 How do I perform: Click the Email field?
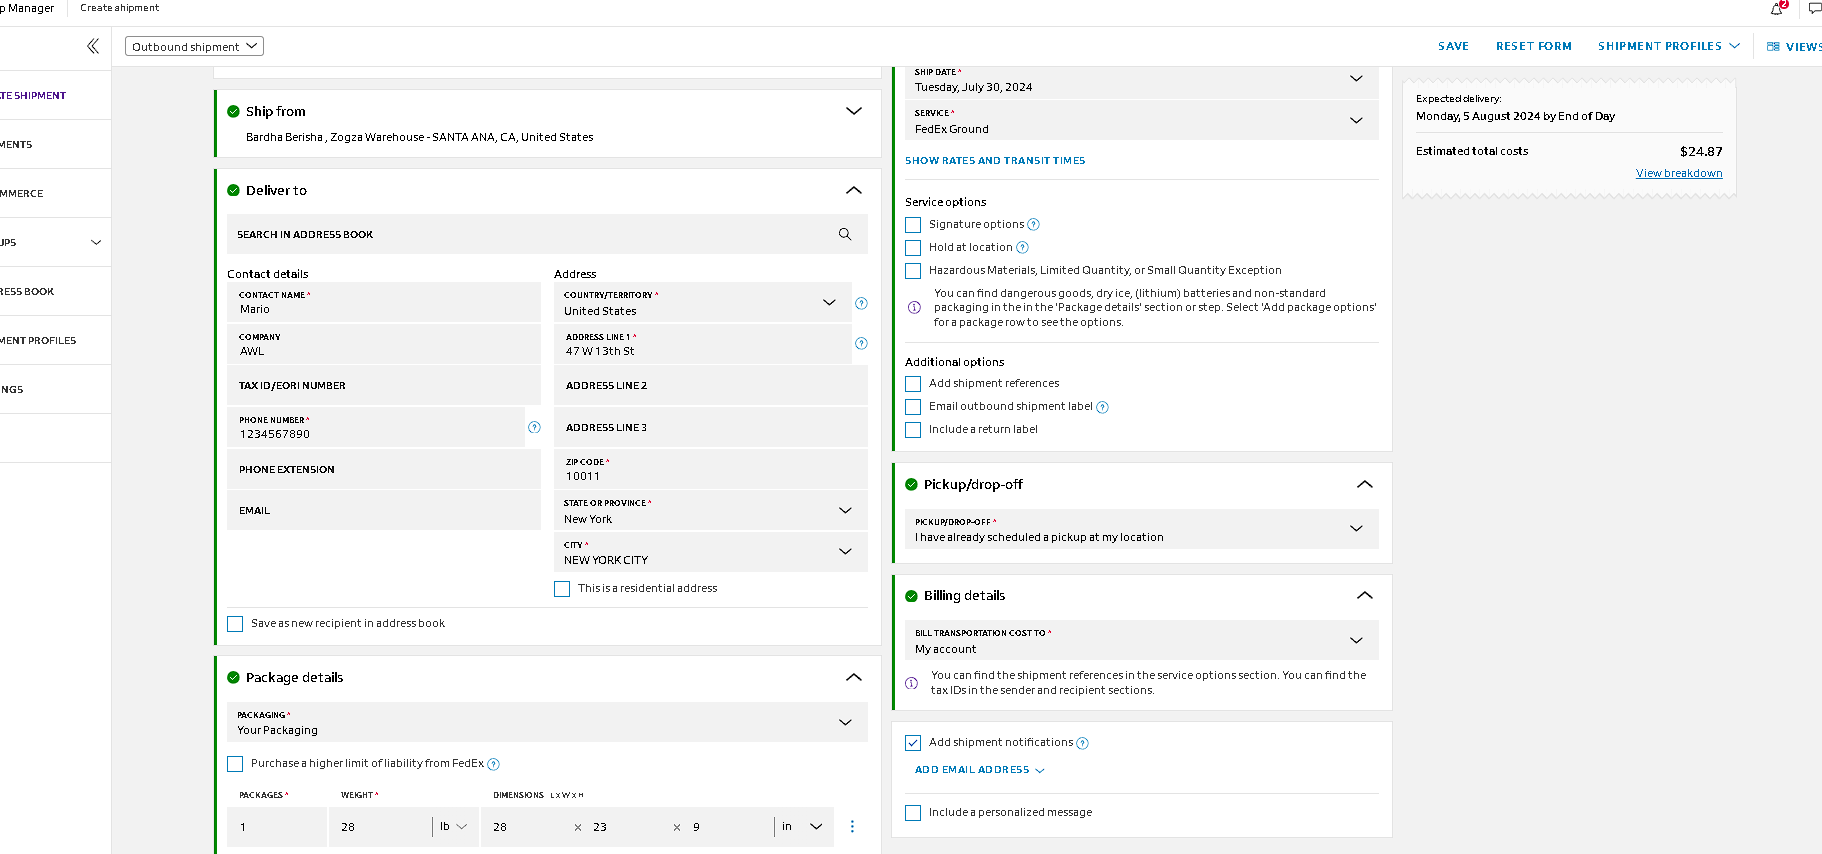(x=384, y=510)
